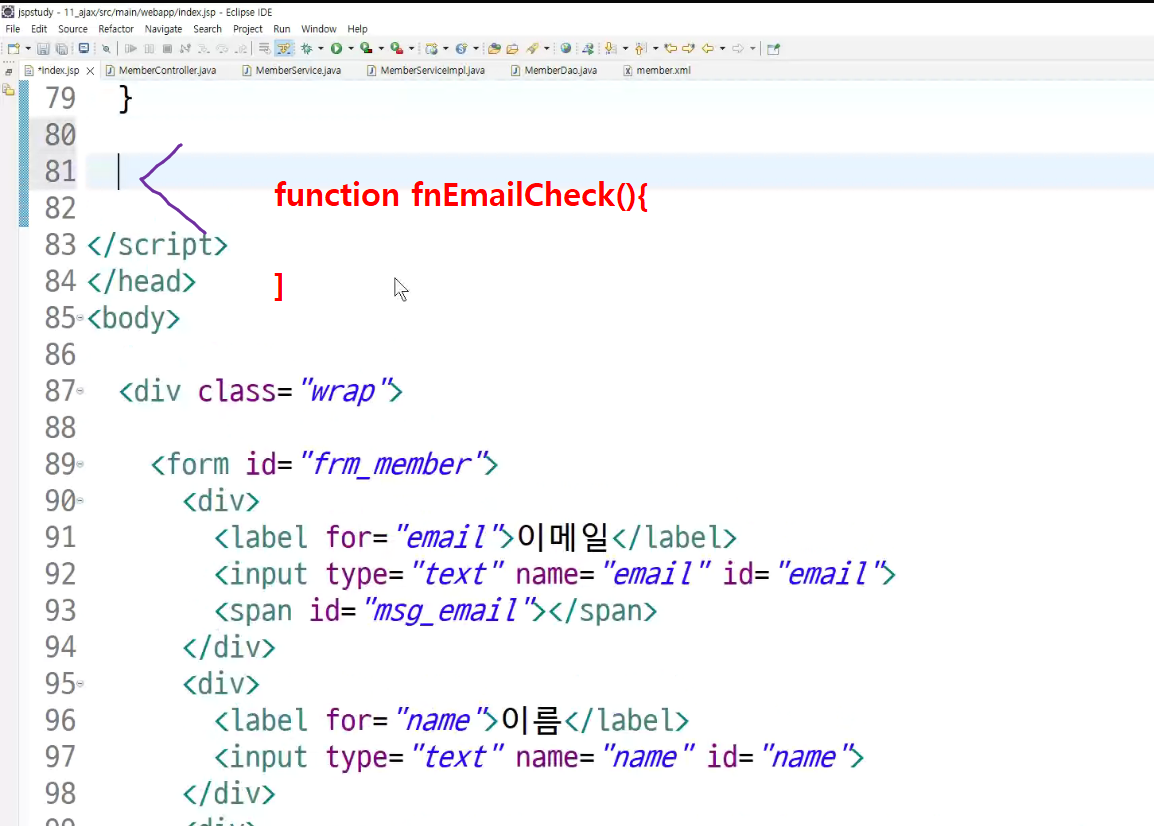Click the Open Type folder icon
Image resolution: width=1154 pixels, height=826 pixels.
pos(494,49)
